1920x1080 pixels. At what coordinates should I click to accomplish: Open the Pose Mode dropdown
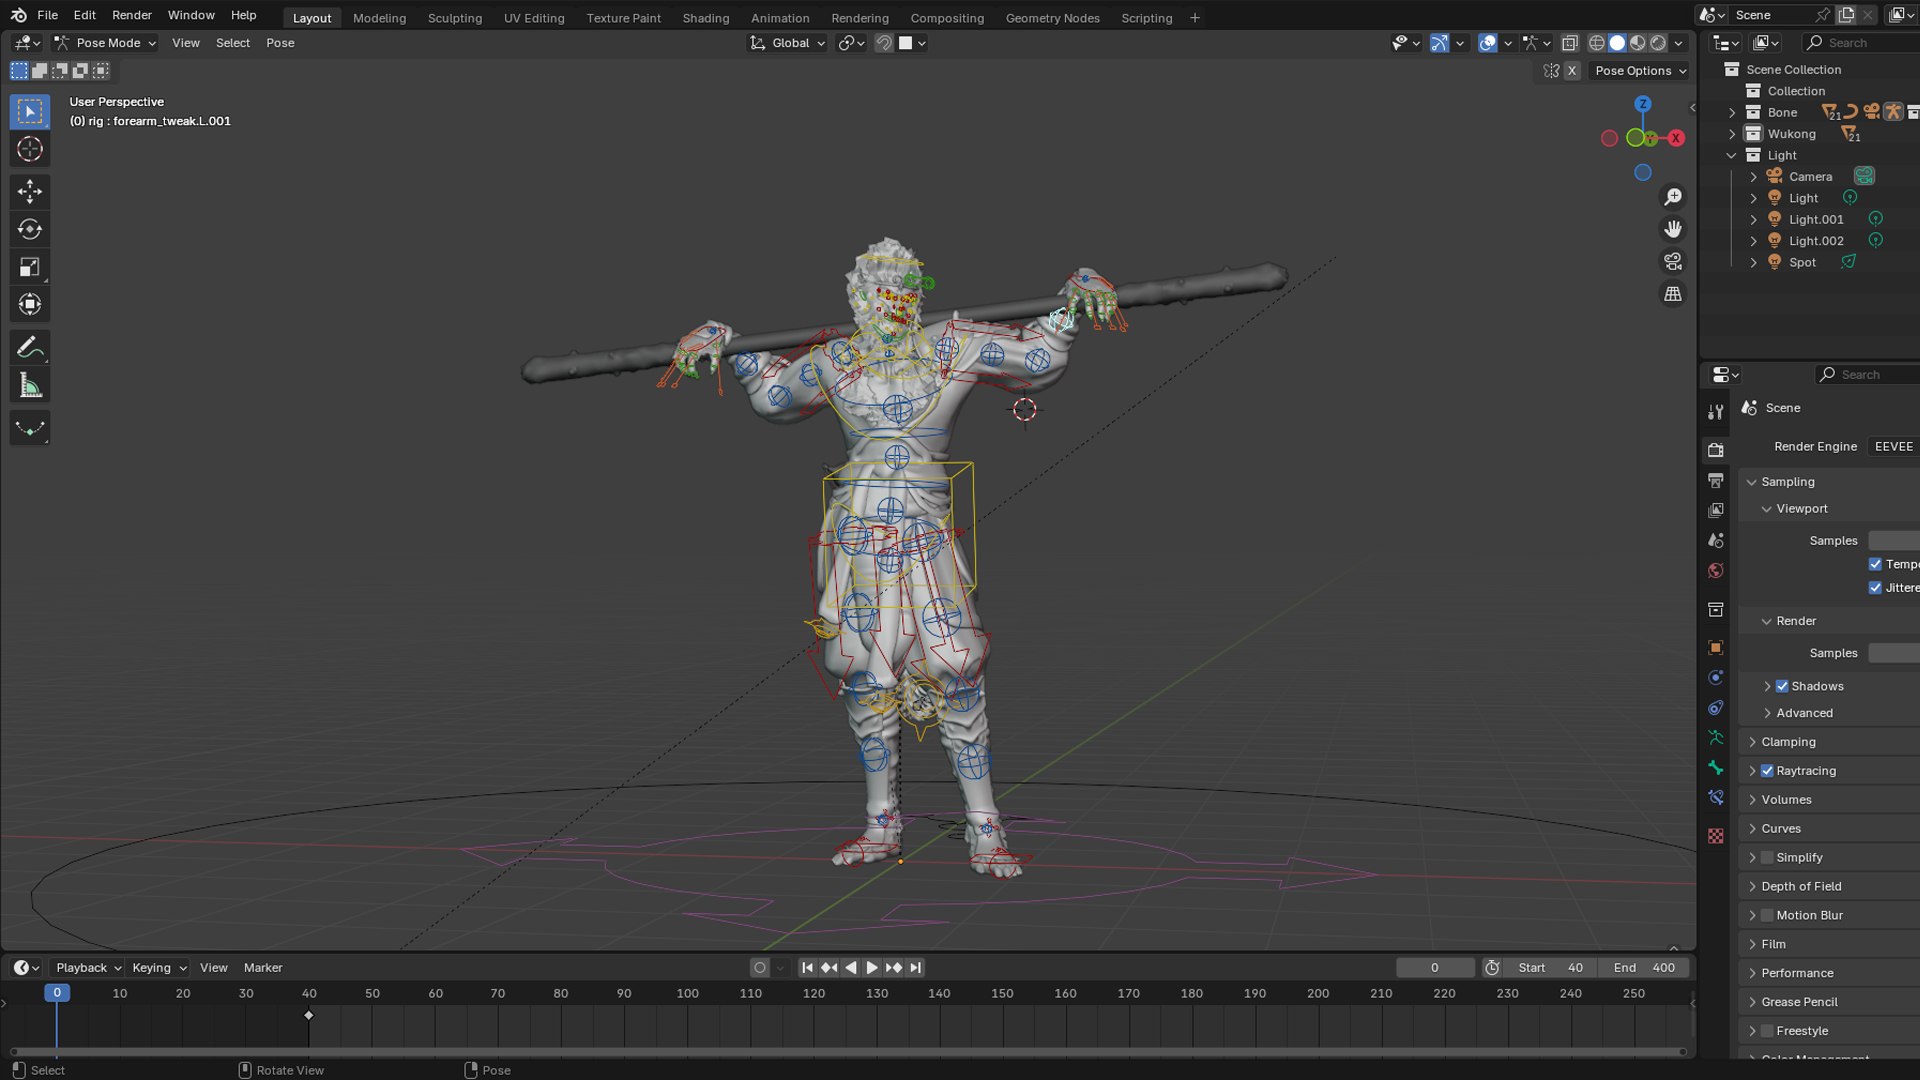point(105,43)
